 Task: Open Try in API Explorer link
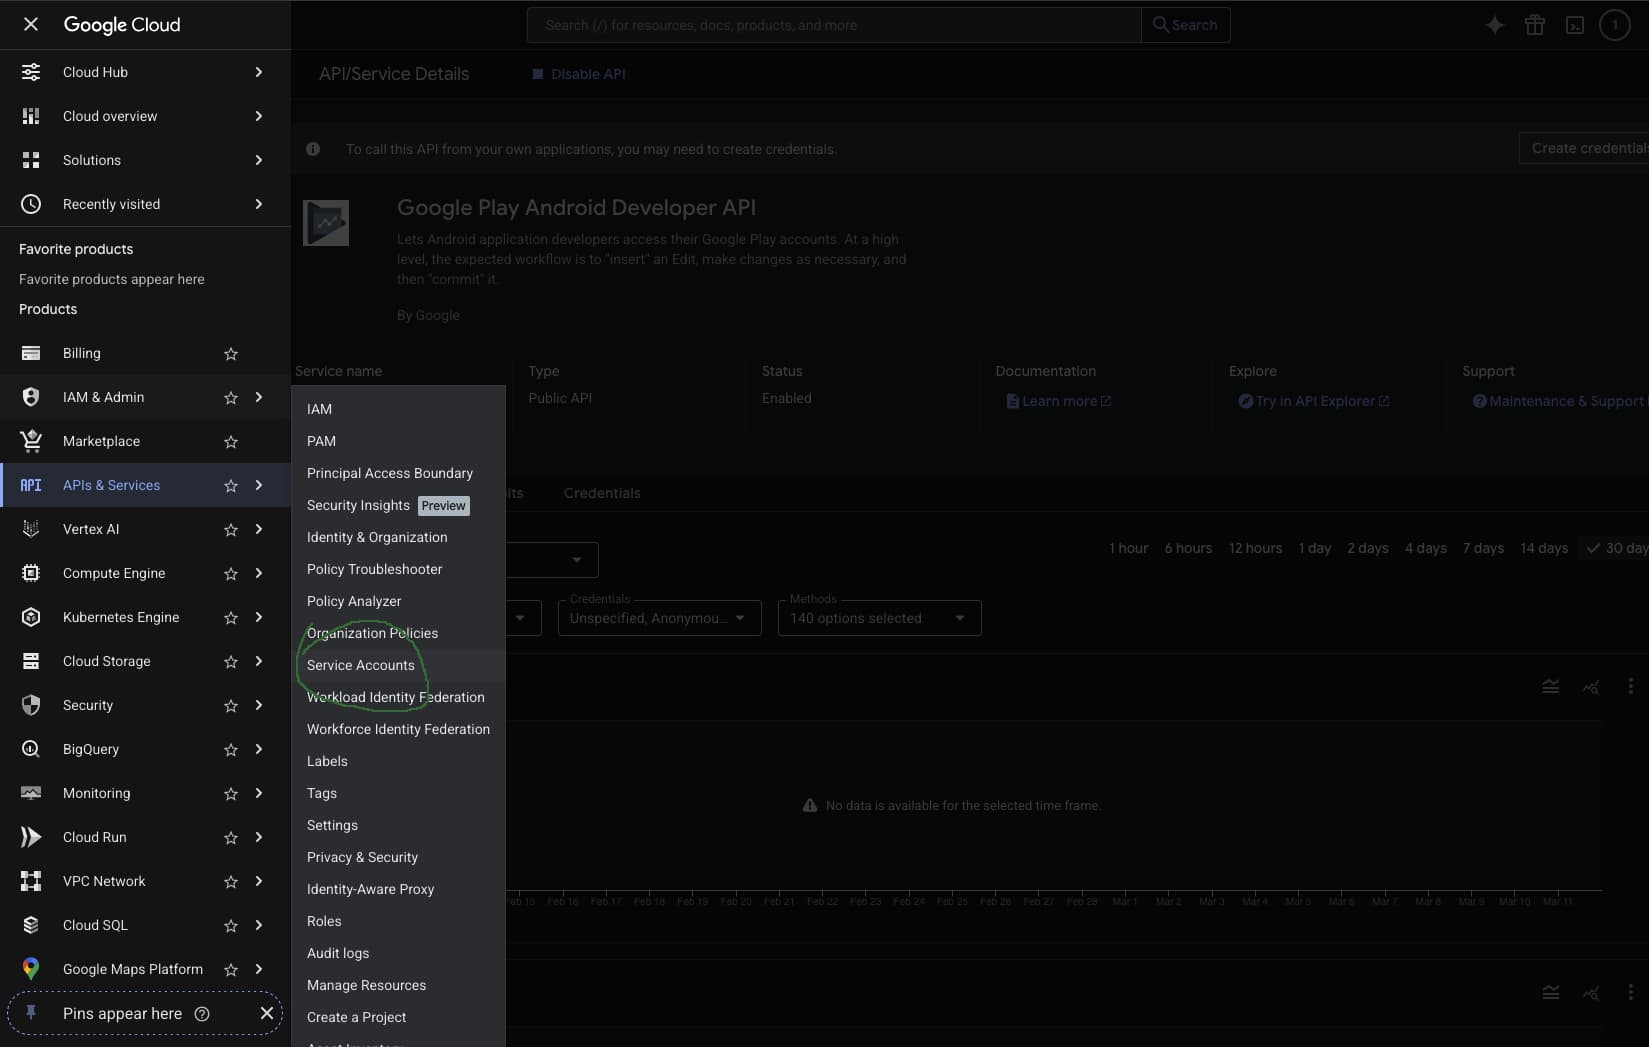click(x=1314, y=401)
